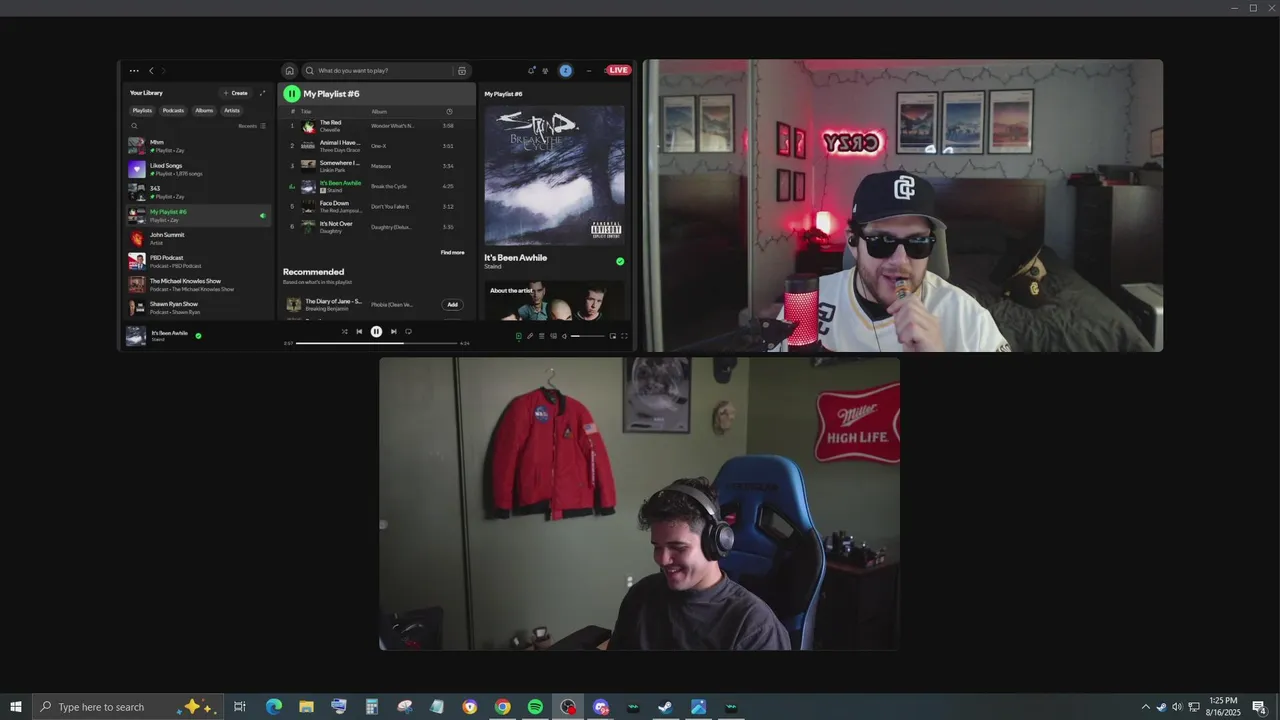The height and width of the screenshot is (720, 1280).
Task: Open John Summit artist
Action: (199, 238)
